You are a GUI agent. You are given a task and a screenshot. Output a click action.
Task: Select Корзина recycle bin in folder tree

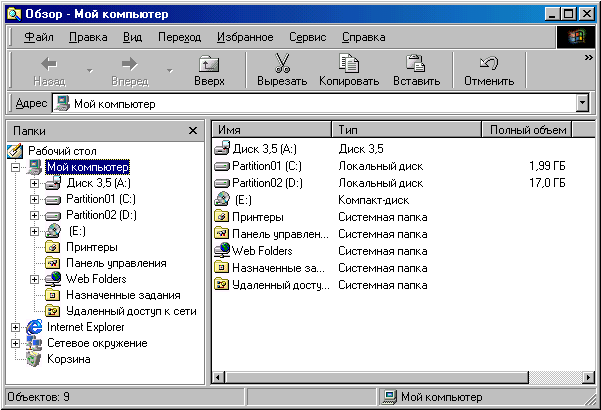[x=34, y=359]
